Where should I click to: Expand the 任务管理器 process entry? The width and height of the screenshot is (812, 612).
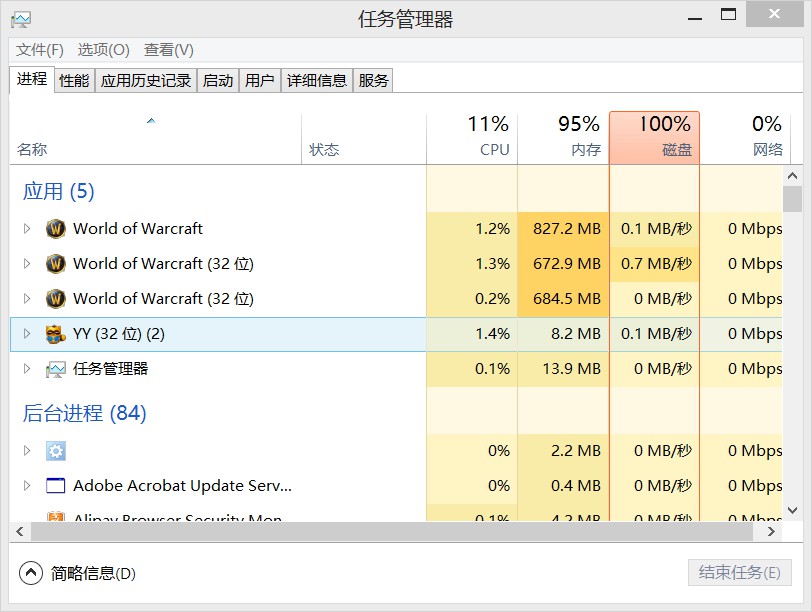27,369
